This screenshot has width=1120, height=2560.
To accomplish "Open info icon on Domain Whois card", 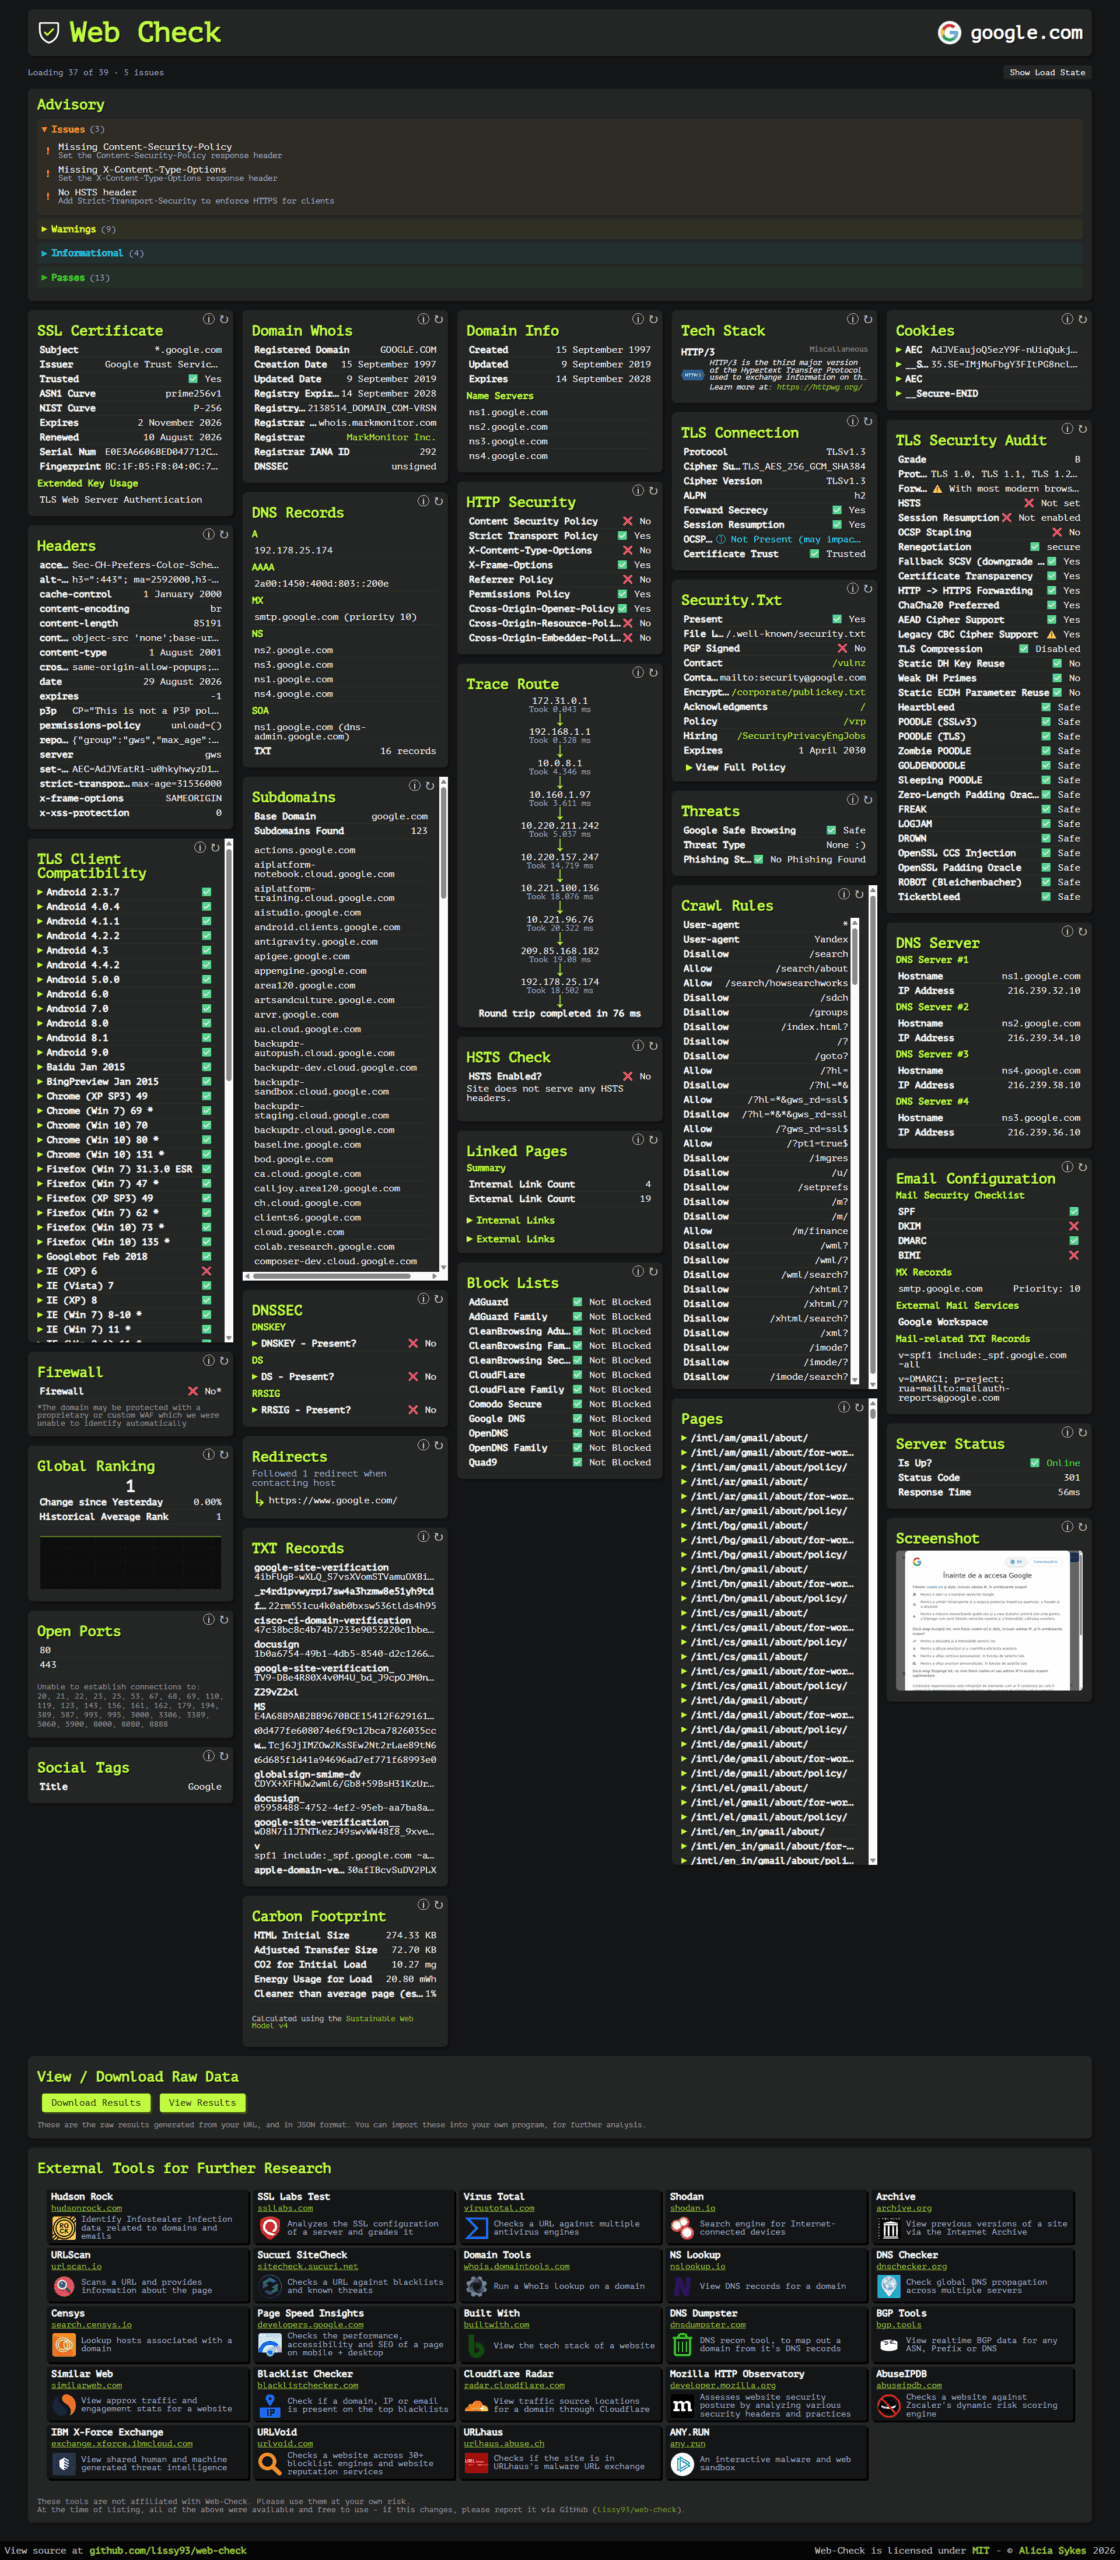I will point(423,319).
